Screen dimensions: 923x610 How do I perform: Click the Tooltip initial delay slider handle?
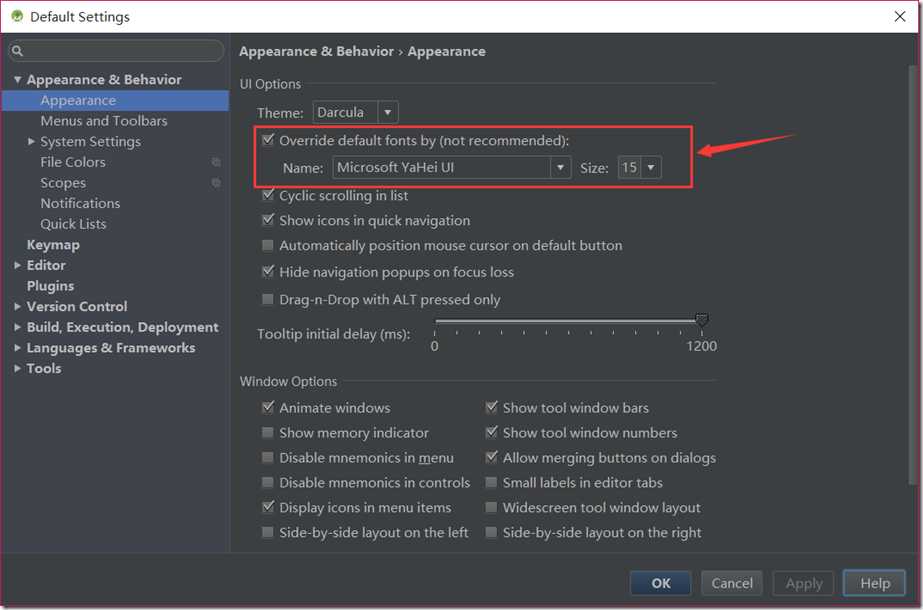pyautogui.click(x=702, y=320)
